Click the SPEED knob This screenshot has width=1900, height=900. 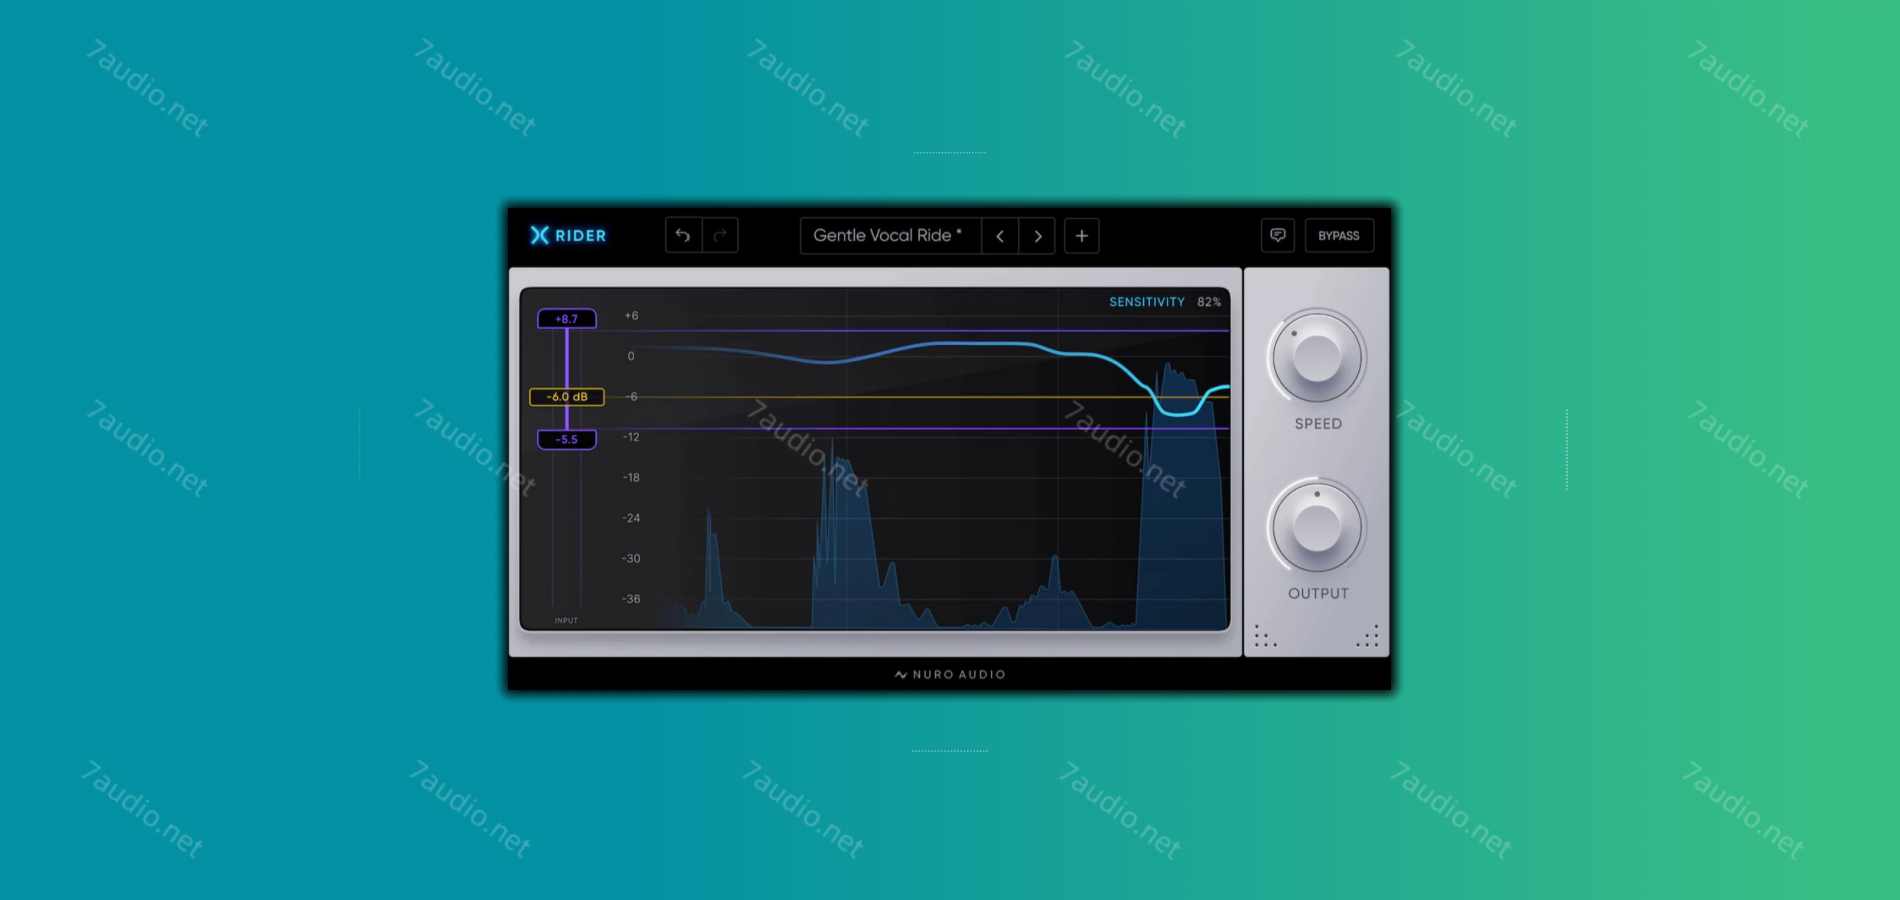click(x=1317, y=357)
